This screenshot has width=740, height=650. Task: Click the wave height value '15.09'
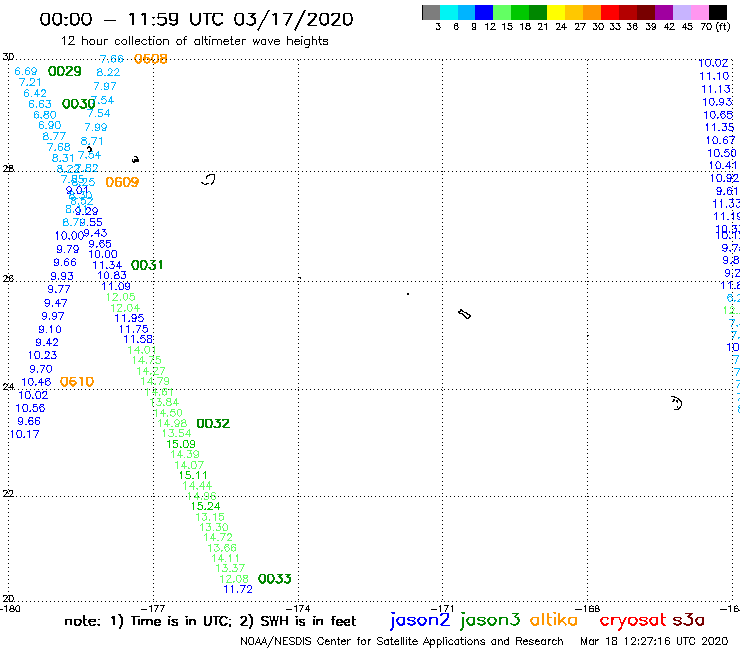tap(181, 444)
